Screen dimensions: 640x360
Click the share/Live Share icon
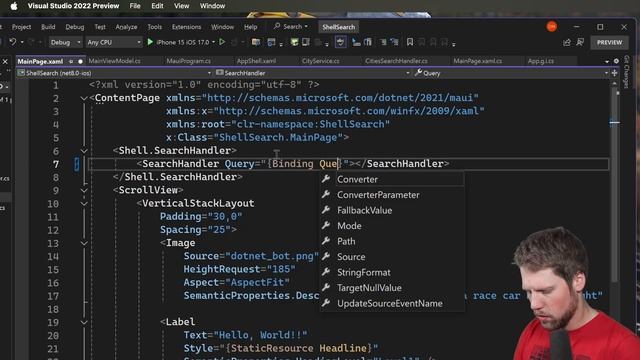coord(567,42)
